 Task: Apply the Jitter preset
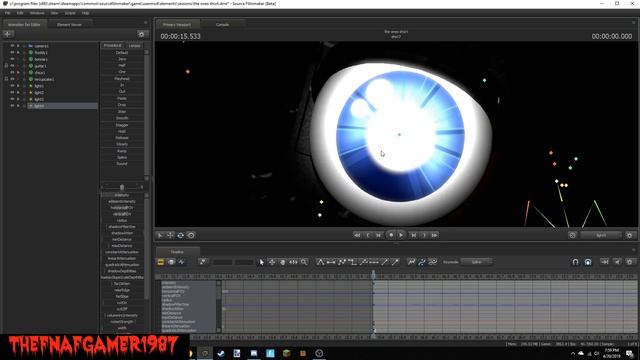pyautogui.click(x=122, y=111)
